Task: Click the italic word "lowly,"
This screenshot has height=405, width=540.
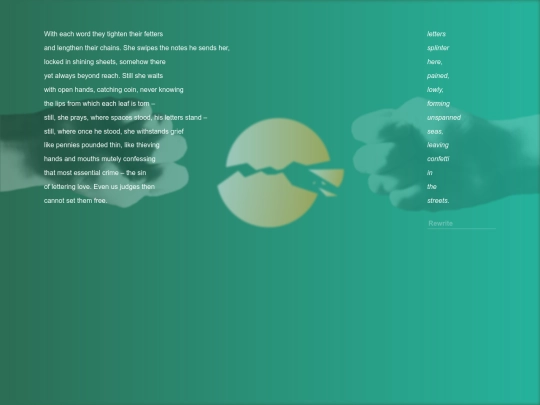Action: coord(435,90)
